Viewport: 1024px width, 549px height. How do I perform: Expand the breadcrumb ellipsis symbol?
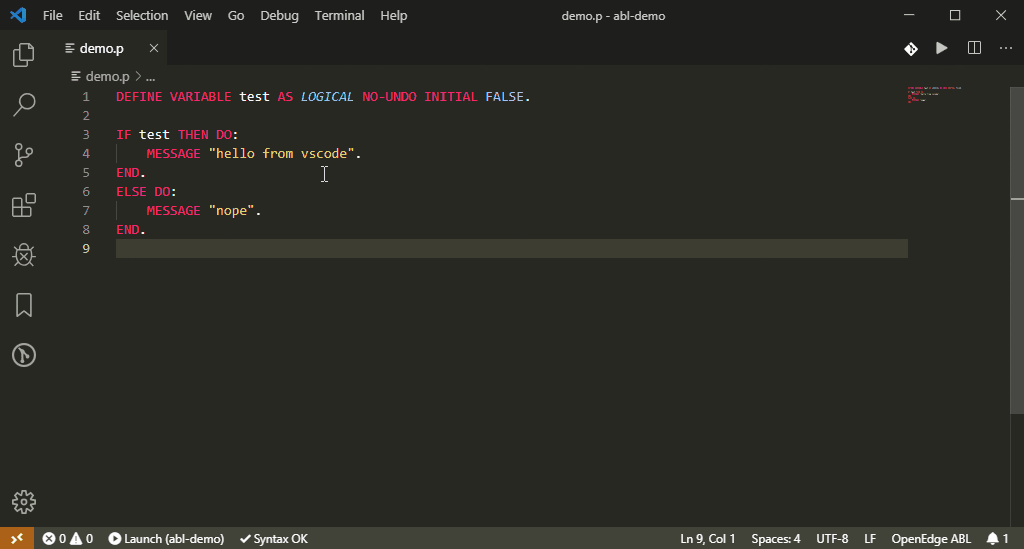150,77
